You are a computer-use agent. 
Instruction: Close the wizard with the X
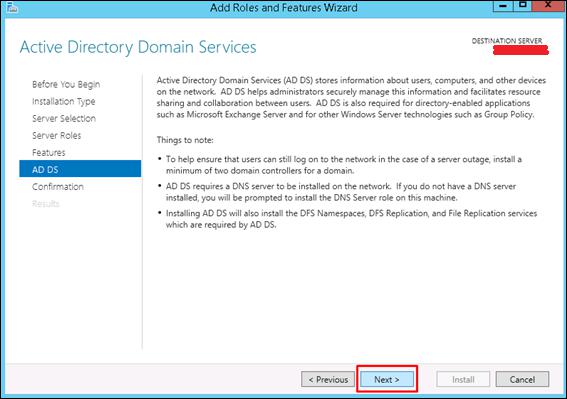(549, 5)
